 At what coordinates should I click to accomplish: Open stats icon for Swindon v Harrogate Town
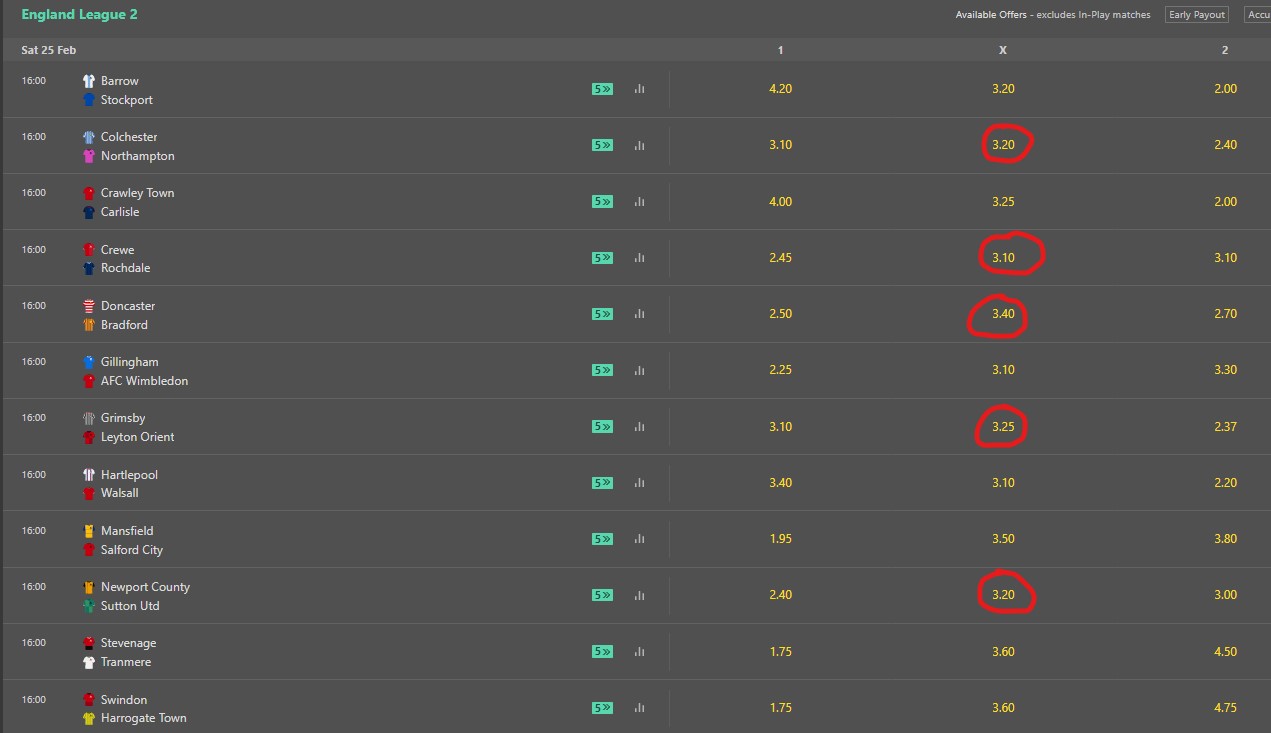[639, 708]
